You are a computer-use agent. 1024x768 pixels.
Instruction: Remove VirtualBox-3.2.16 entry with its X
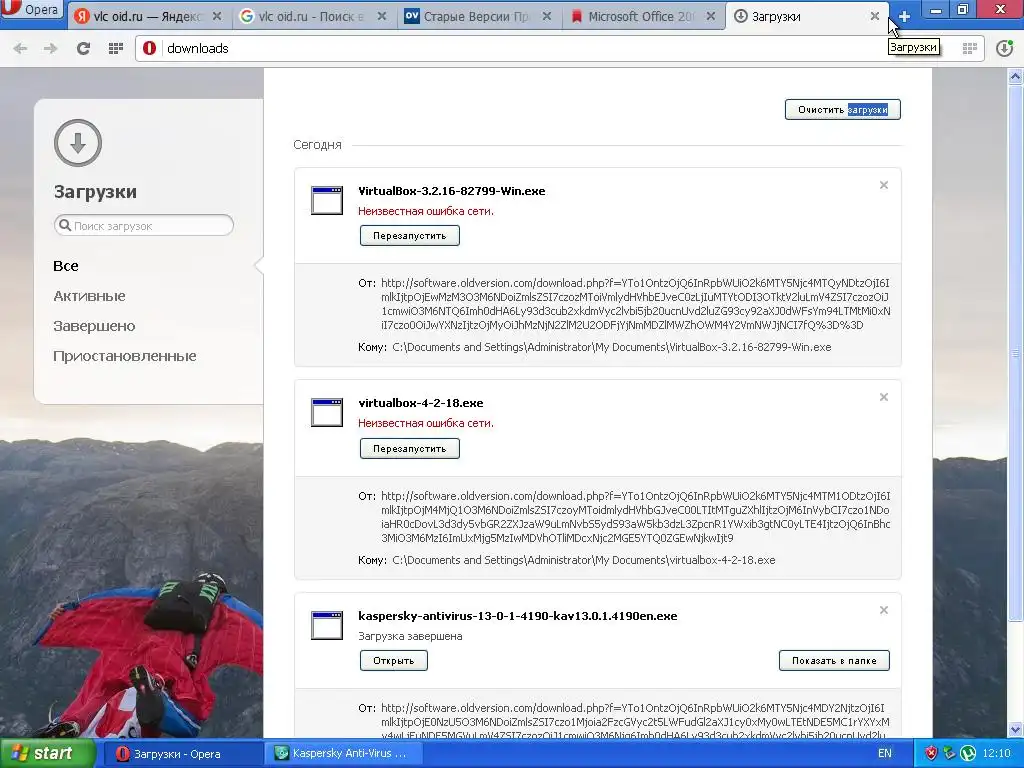tap(884, 185)
